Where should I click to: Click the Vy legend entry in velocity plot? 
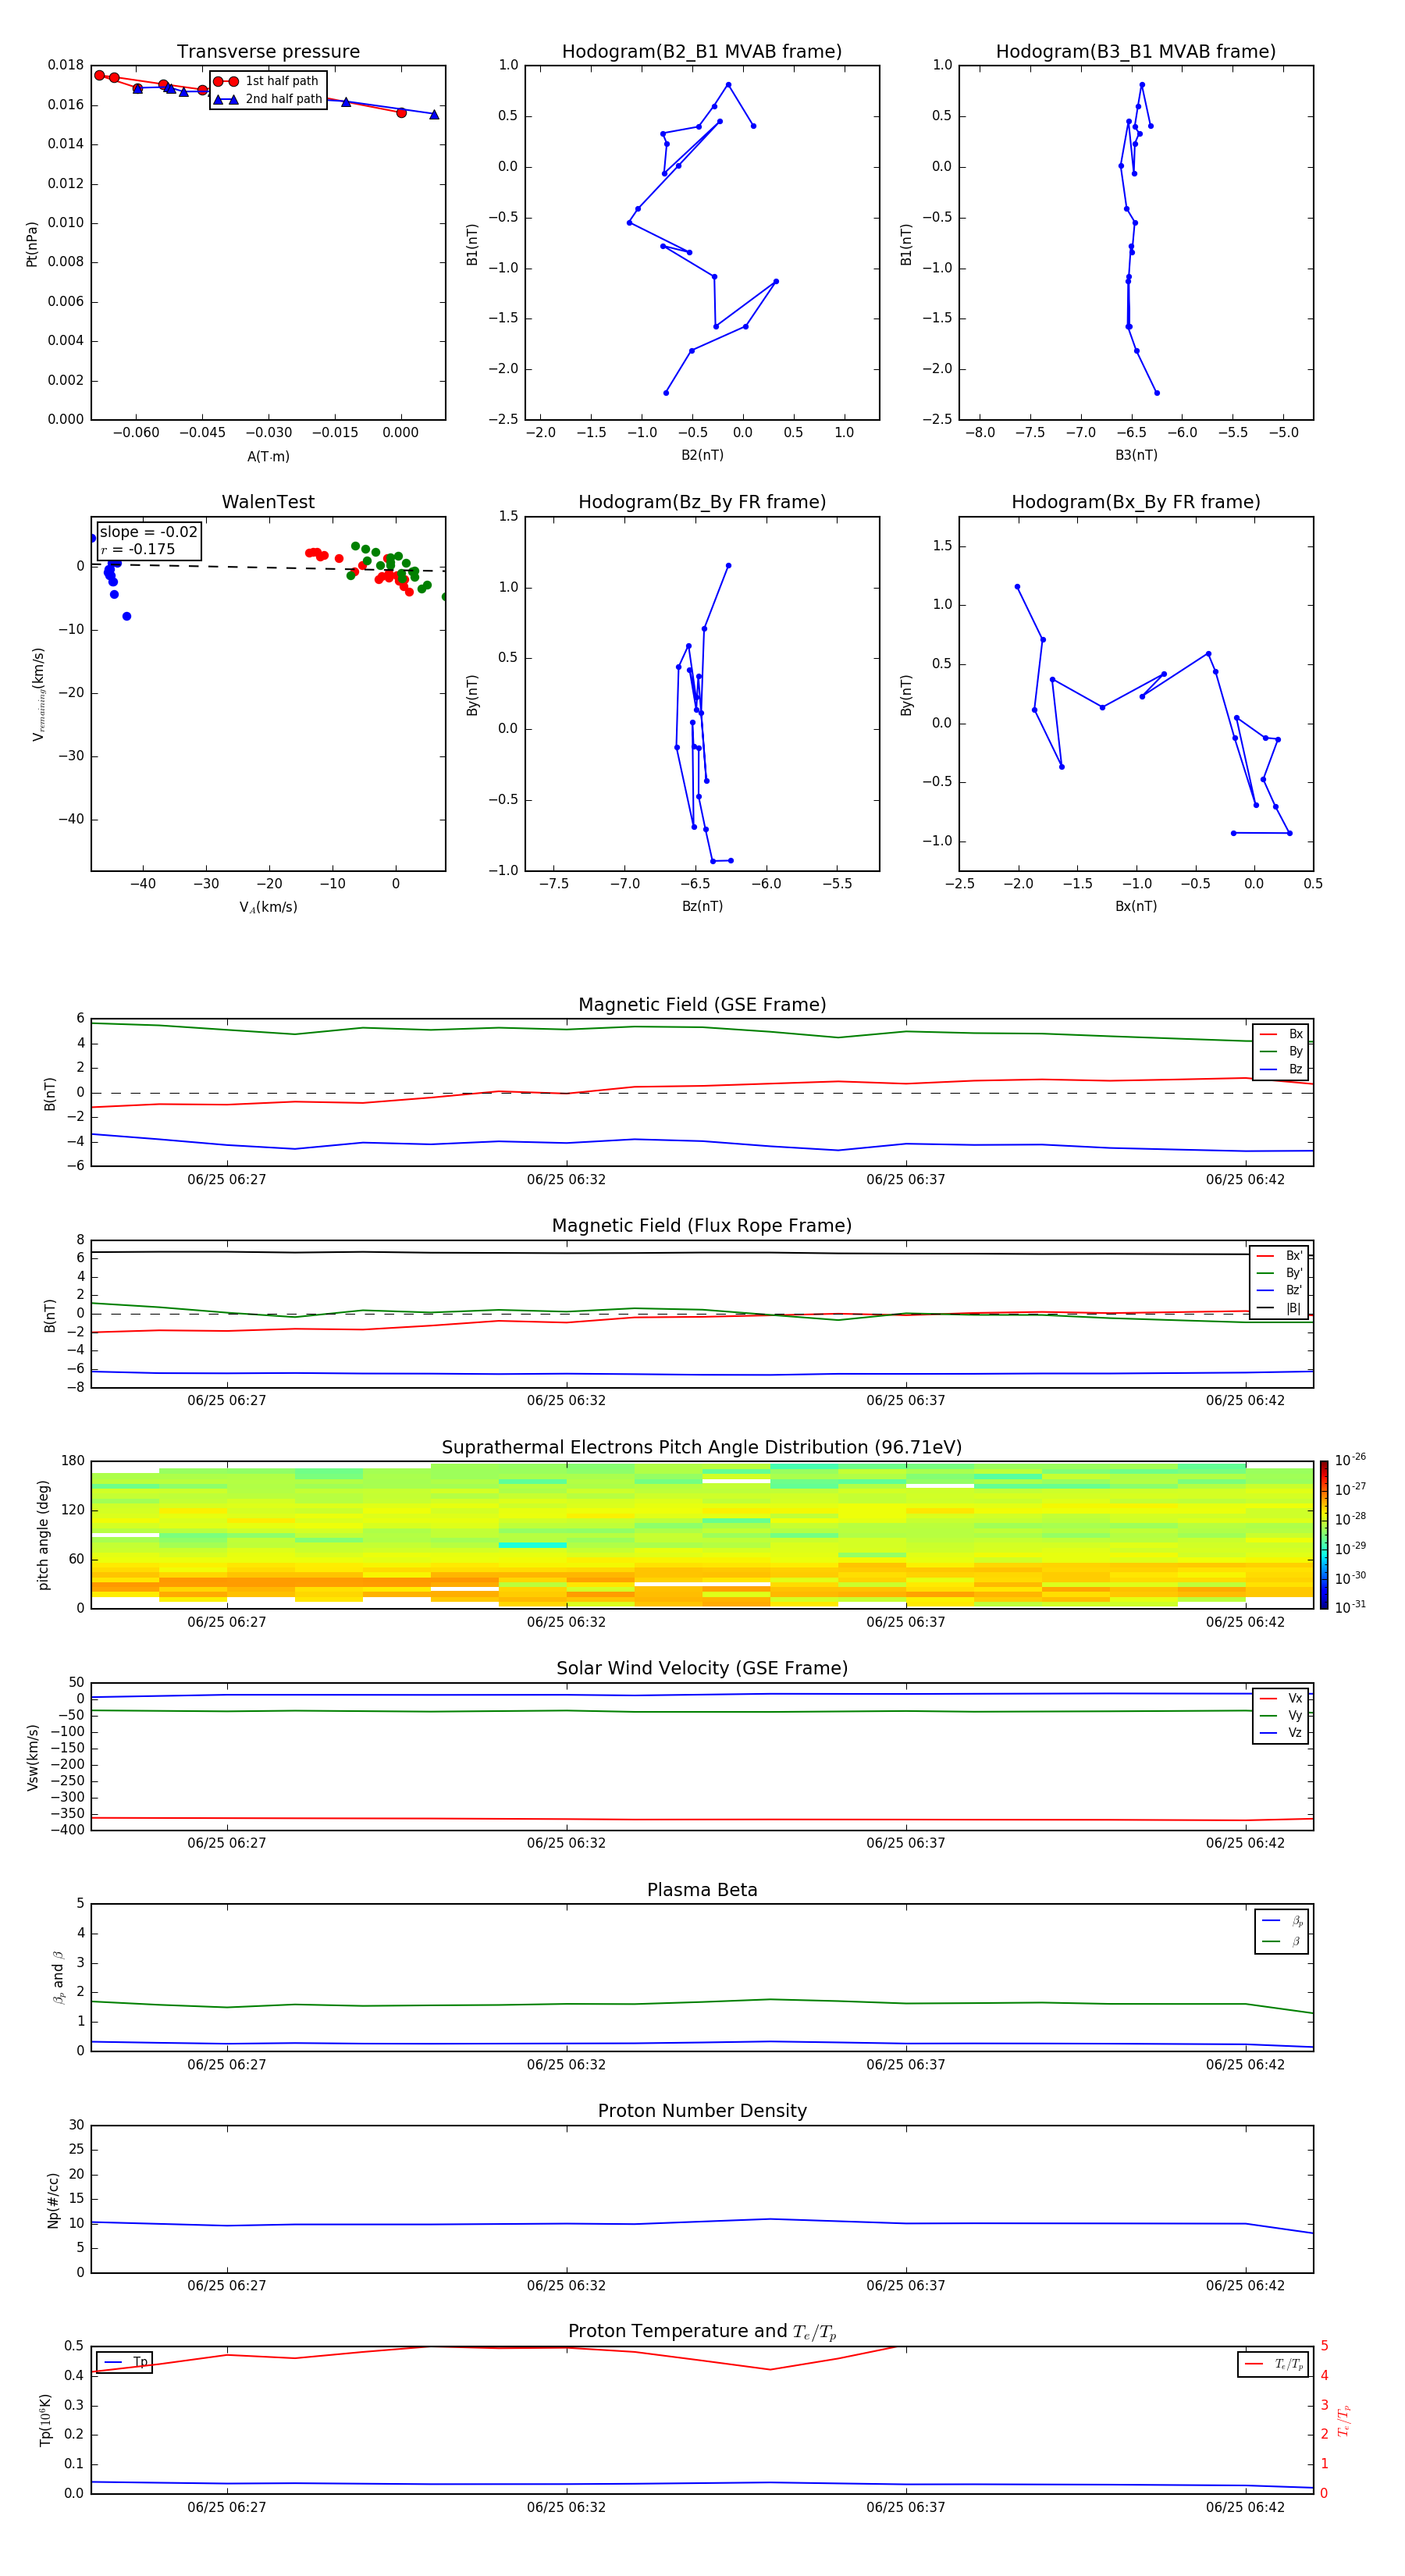click(1282, 1715)
